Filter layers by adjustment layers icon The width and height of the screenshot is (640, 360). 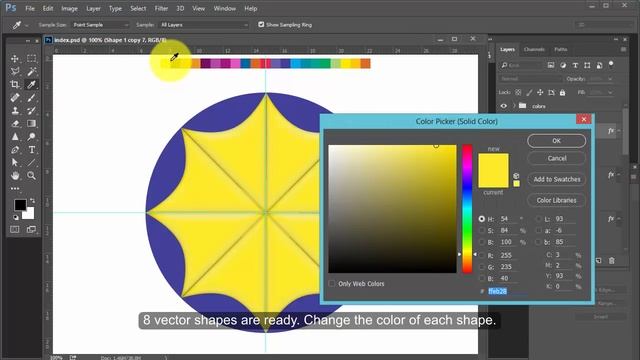[x=563, y=65]
